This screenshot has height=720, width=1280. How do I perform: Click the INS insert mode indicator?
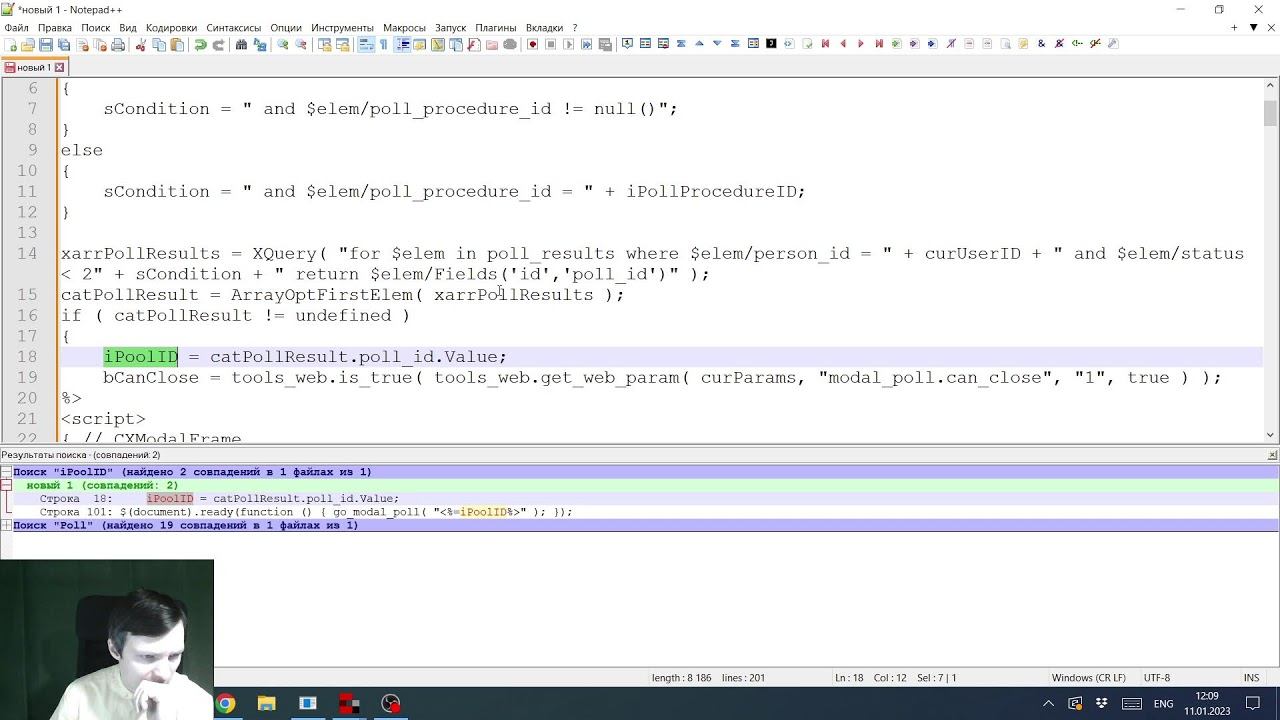click(1251, 678)
